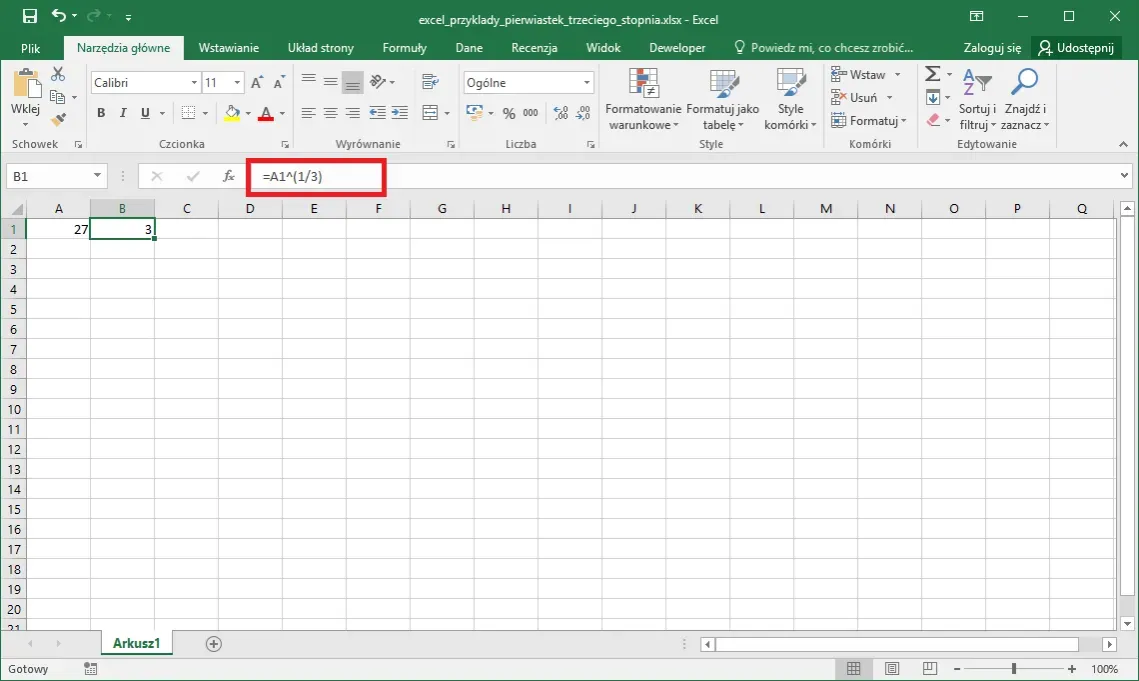Open the Name Box dropdown arrow
1139x681 pixels.
(97, 176)
